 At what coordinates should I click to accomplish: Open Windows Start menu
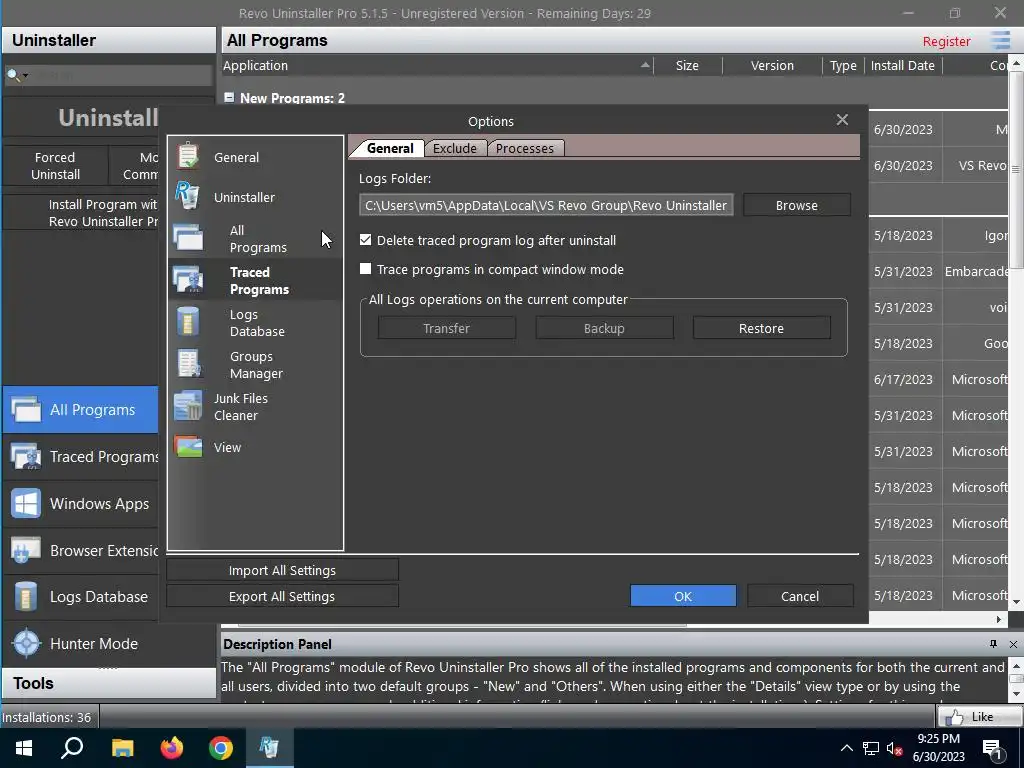pyautogui.click(x=24, y=748)
